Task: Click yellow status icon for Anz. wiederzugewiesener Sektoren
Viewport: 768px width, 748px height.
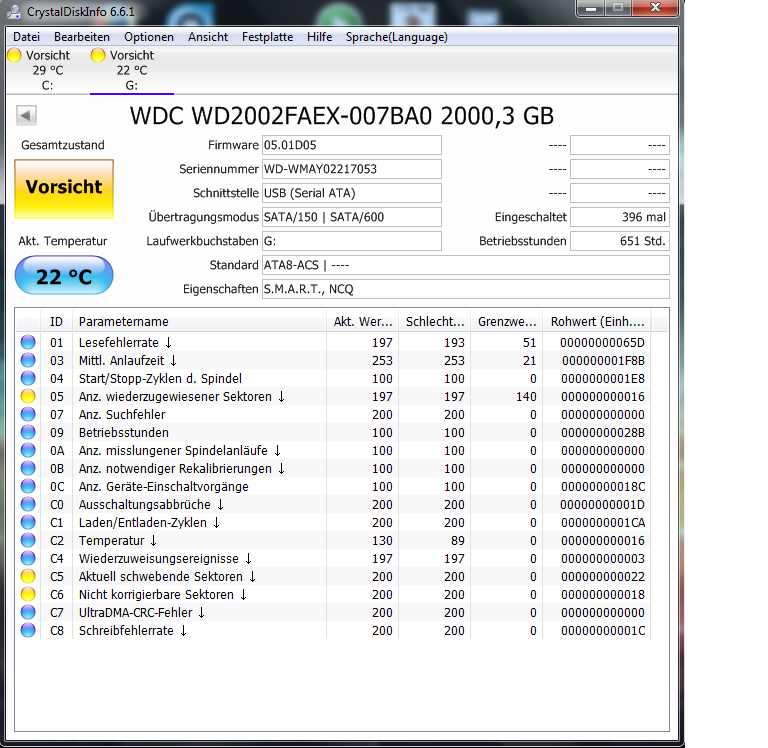Action: 28,396
